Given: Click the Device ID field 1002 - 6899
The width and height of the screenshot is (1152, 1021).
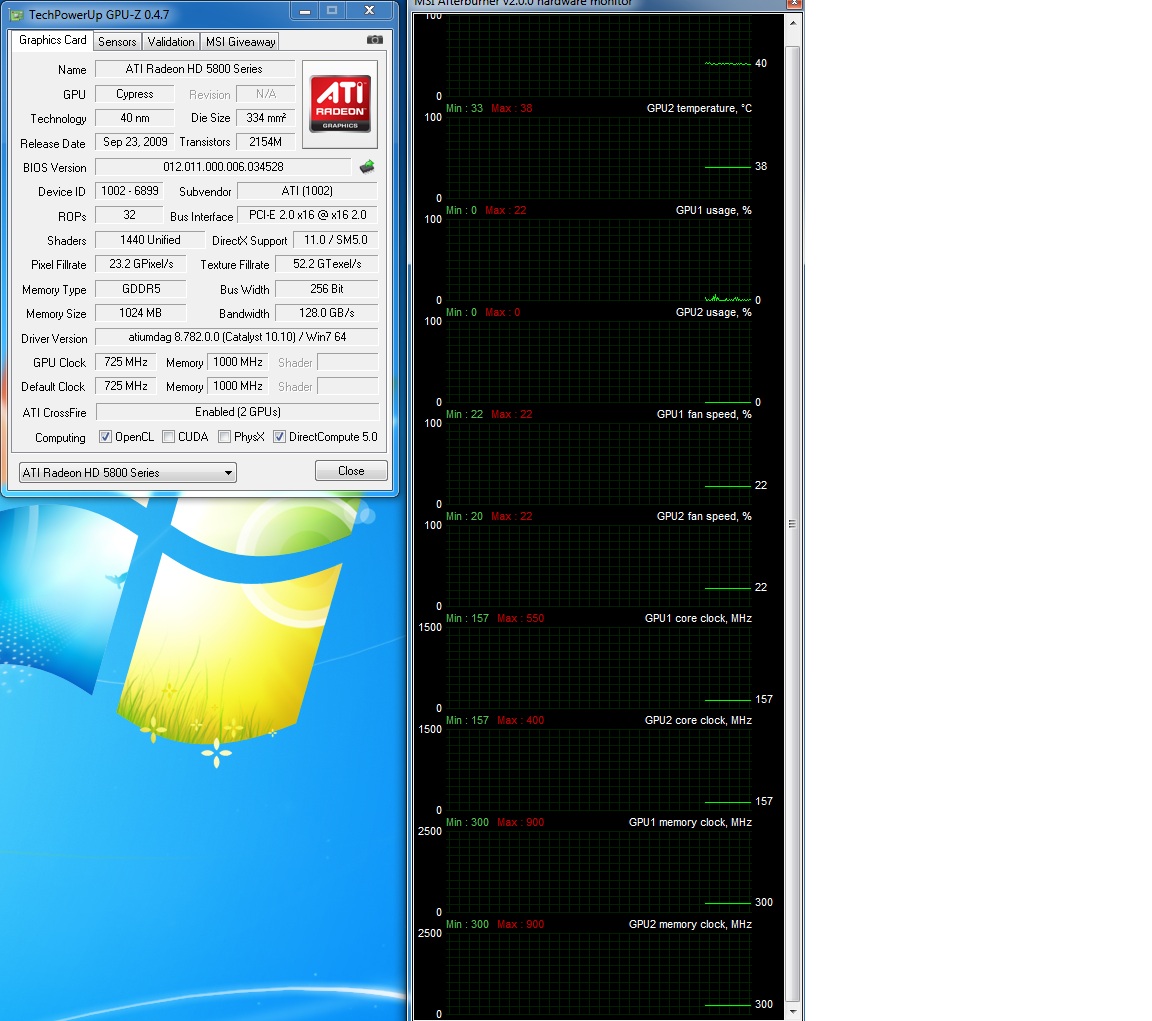Looking at the screenshot, I should pyautogui.click(x=130, y=191).
